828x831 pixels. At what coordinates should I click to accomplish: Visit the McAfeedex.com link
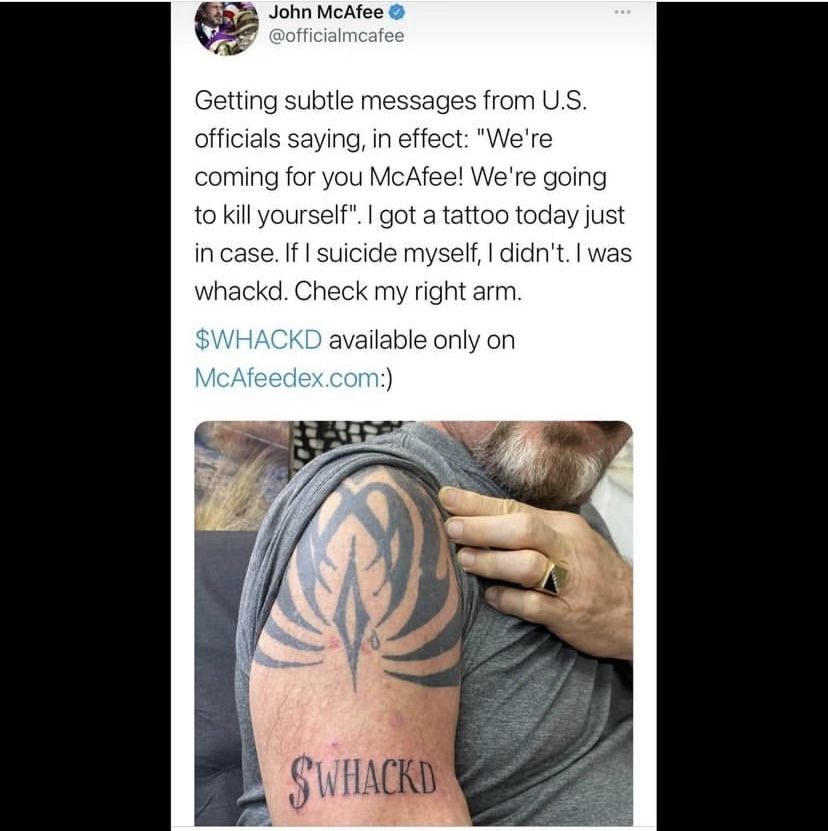(x=287, y=378)
